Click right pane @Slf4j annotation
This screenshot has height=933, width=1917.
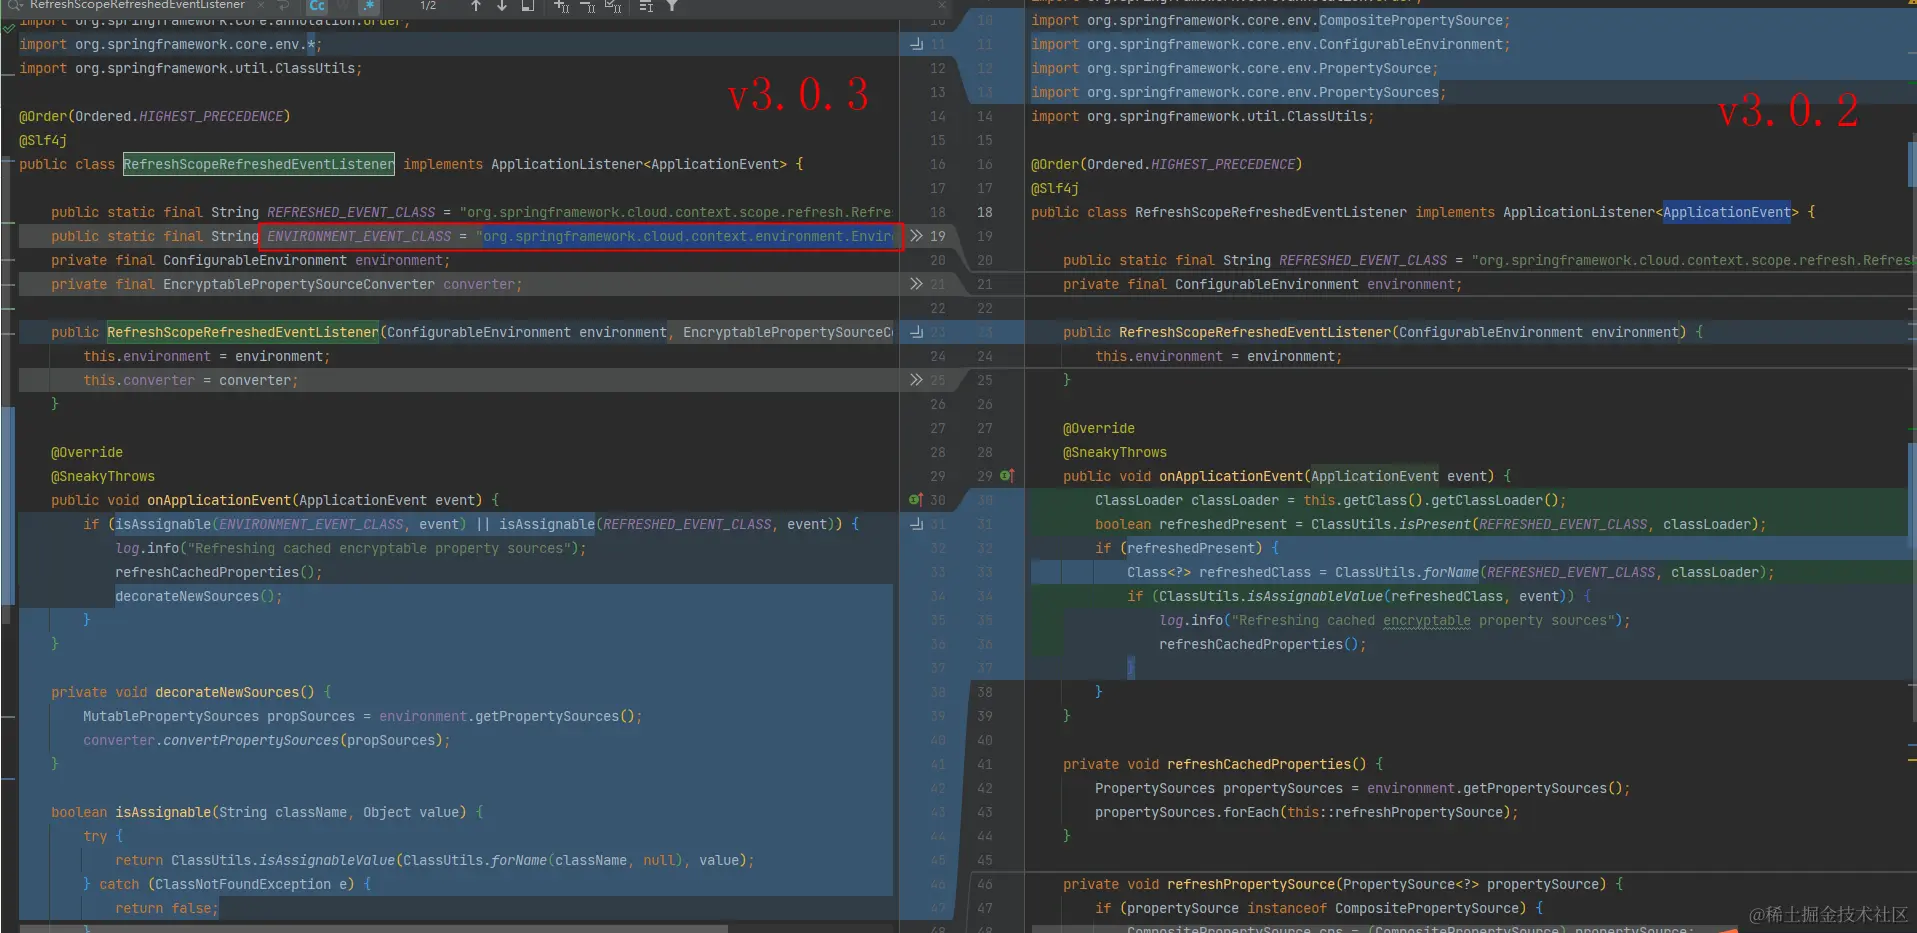[x=1055, y=188]
